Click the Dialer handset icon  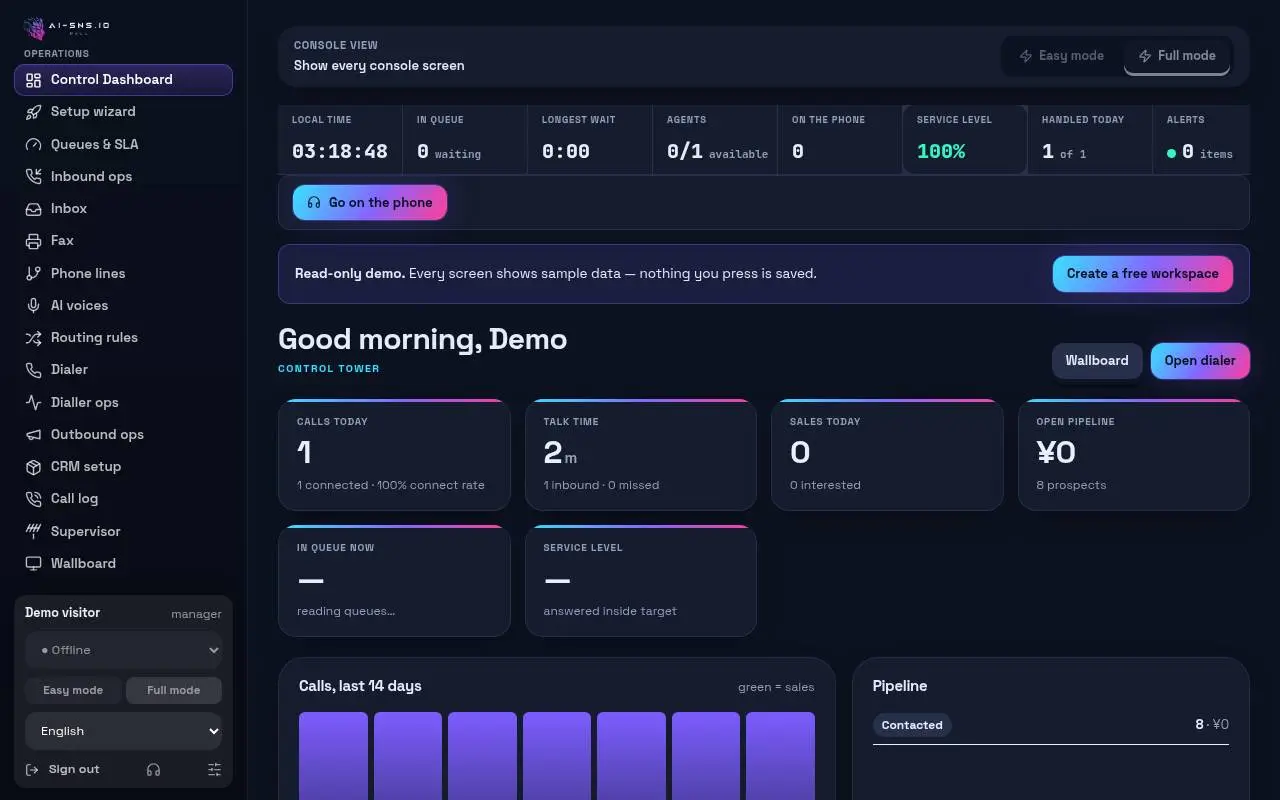pos(33,370)
